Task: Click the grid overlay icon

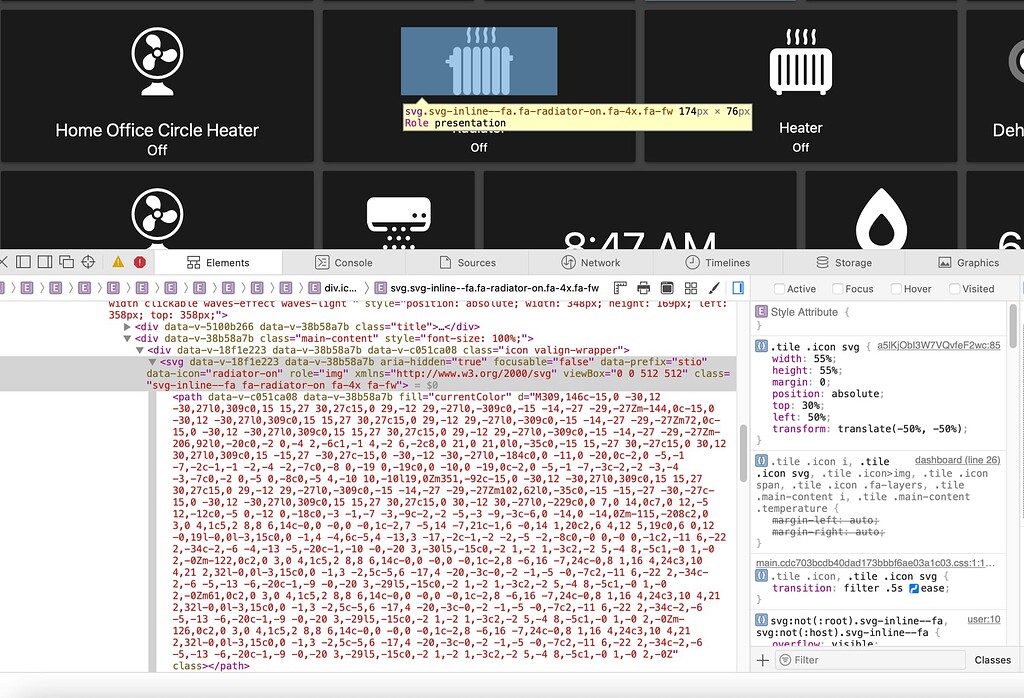Action: tap(690, 288)
